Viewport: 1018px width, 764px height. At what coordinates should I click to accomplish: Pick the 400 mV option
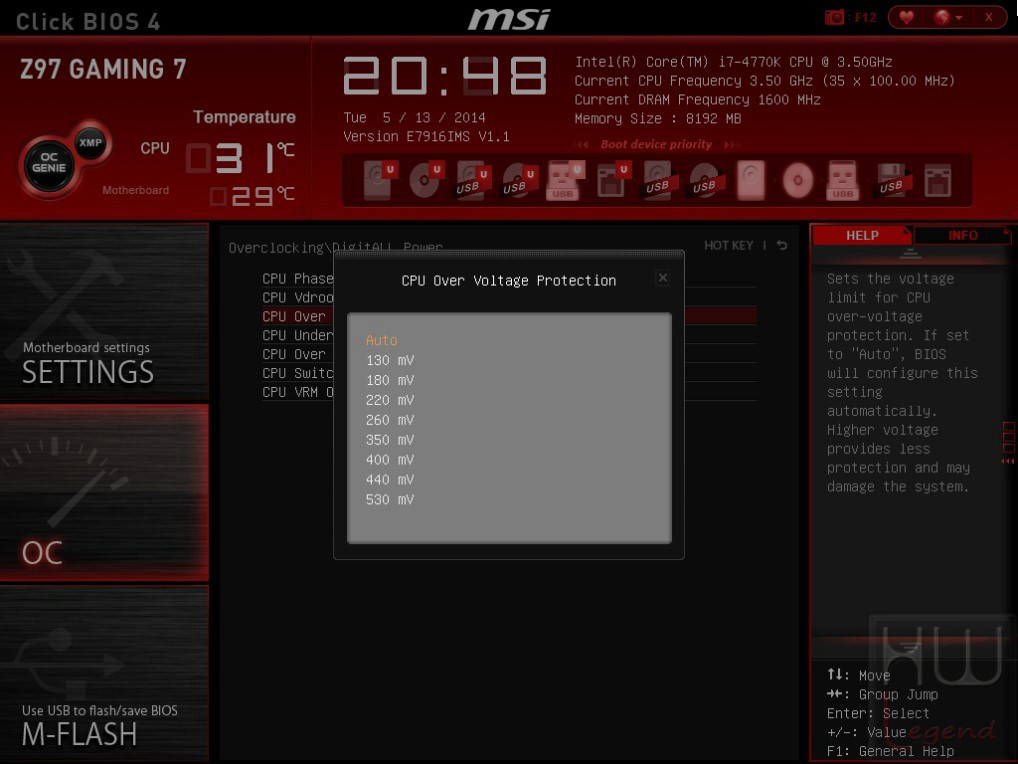[390, 460]
